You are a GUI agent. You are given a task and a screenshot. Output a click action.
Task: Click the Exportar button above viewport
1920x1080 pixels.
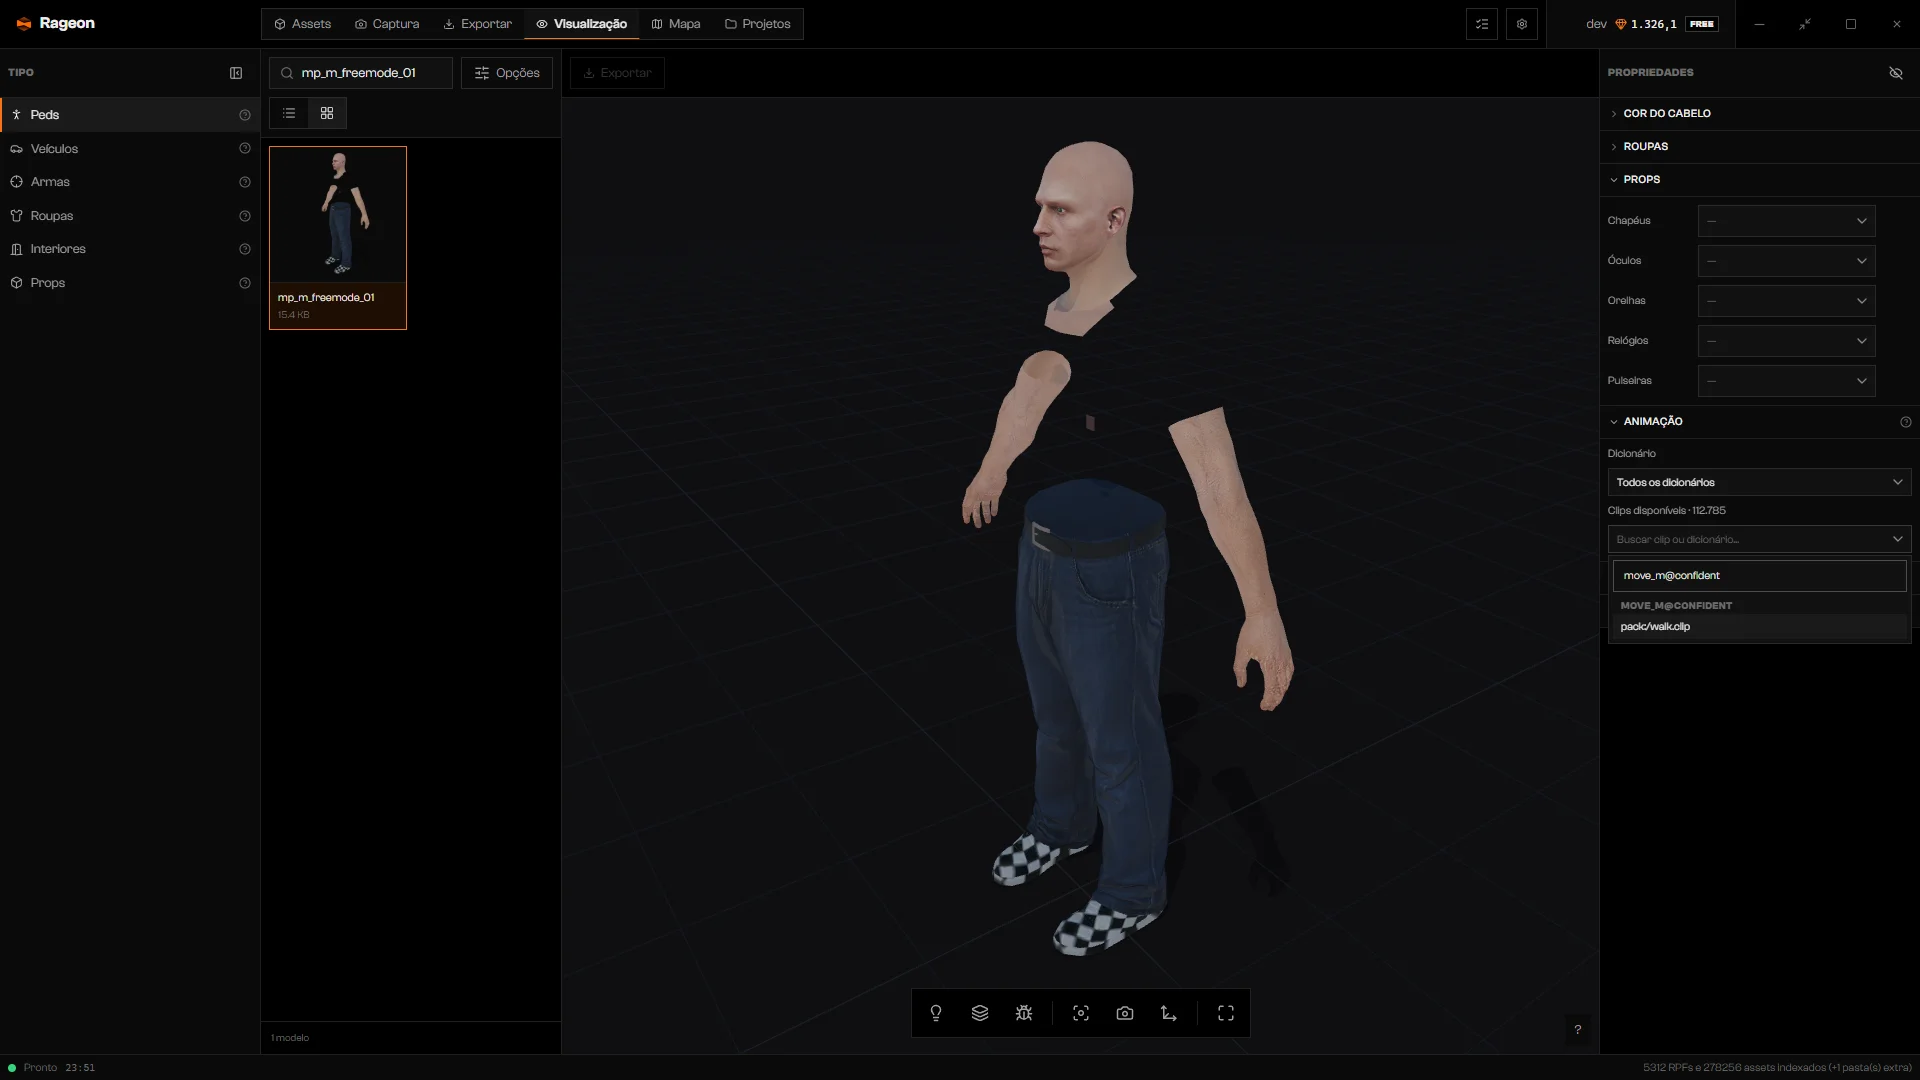(x=617, y=73)
